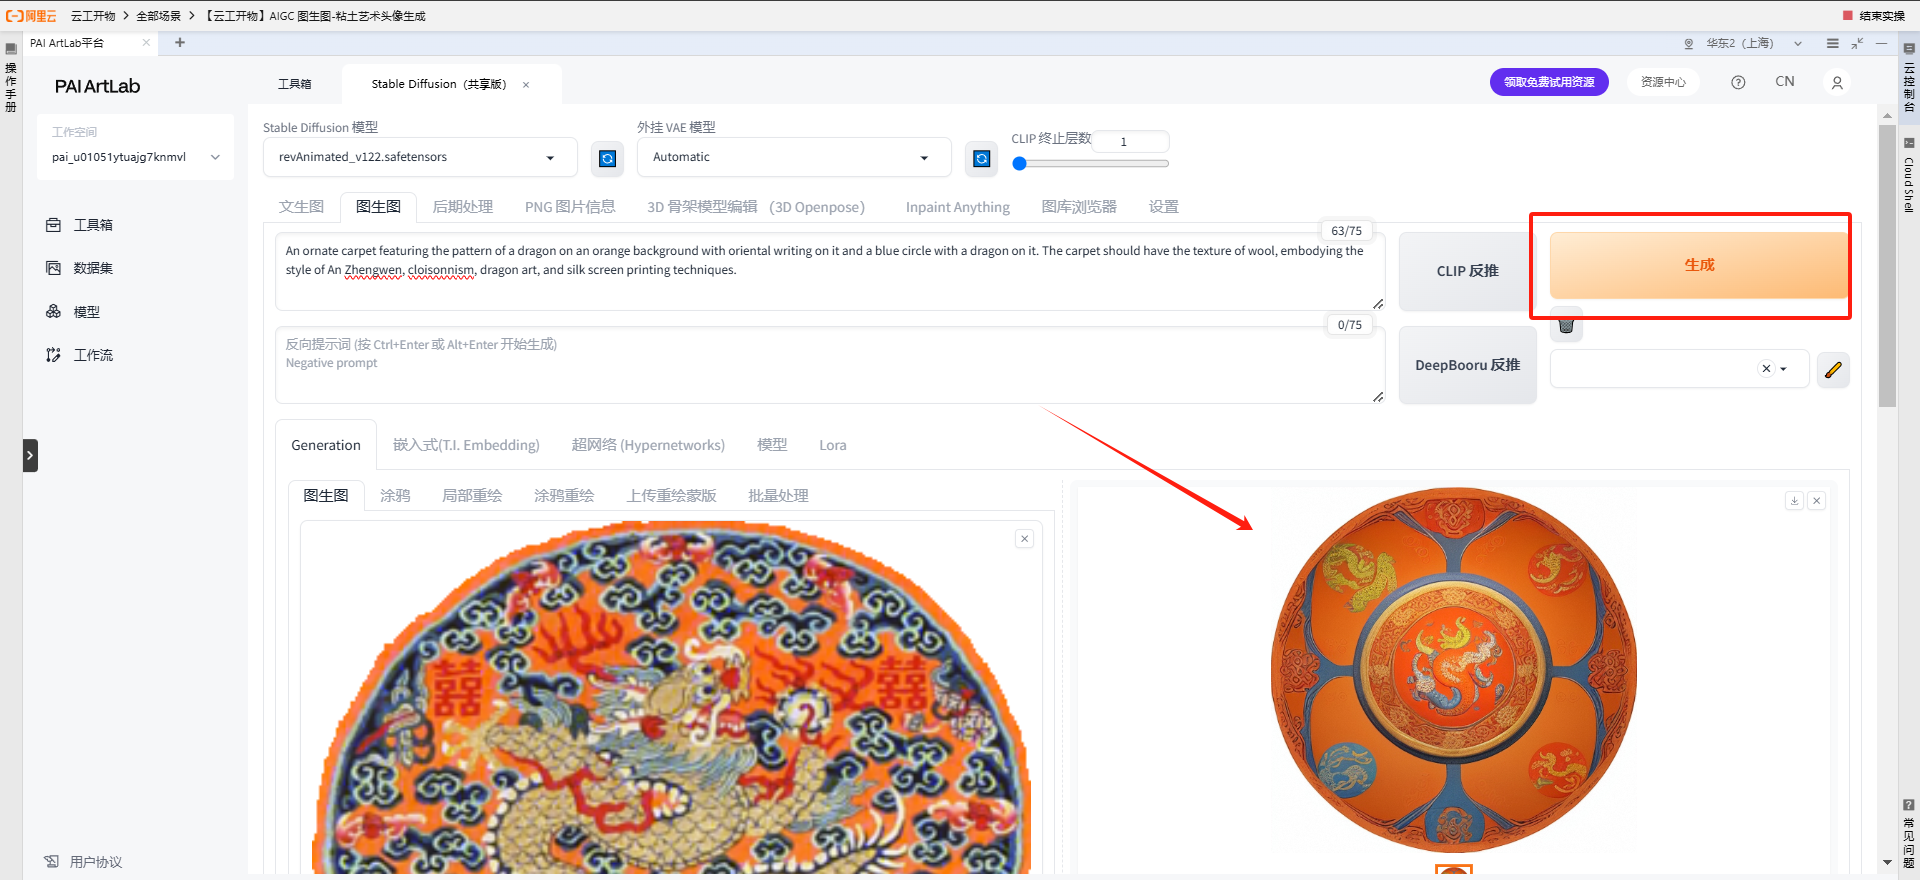Open the 图库浏览器 tab
1920x880 pixels.
tap(1078, 207)
